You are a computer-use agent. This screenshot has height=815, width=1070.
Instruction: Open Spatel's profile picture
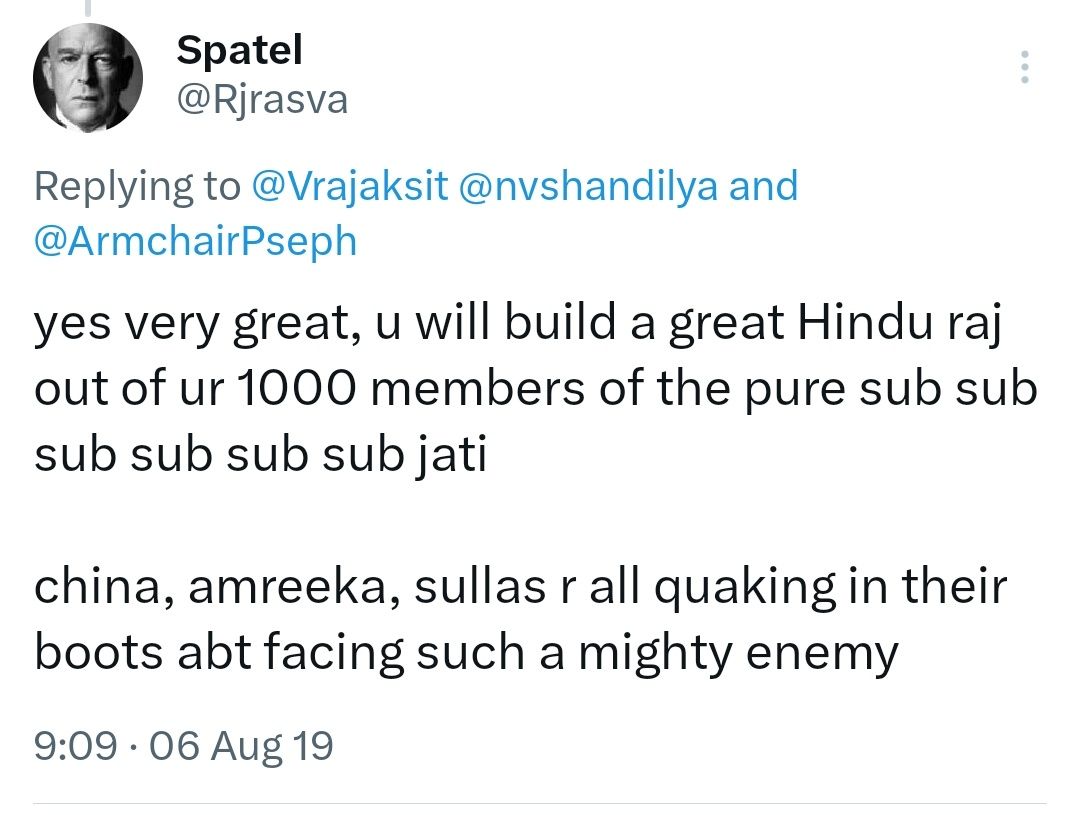[87, 77]
